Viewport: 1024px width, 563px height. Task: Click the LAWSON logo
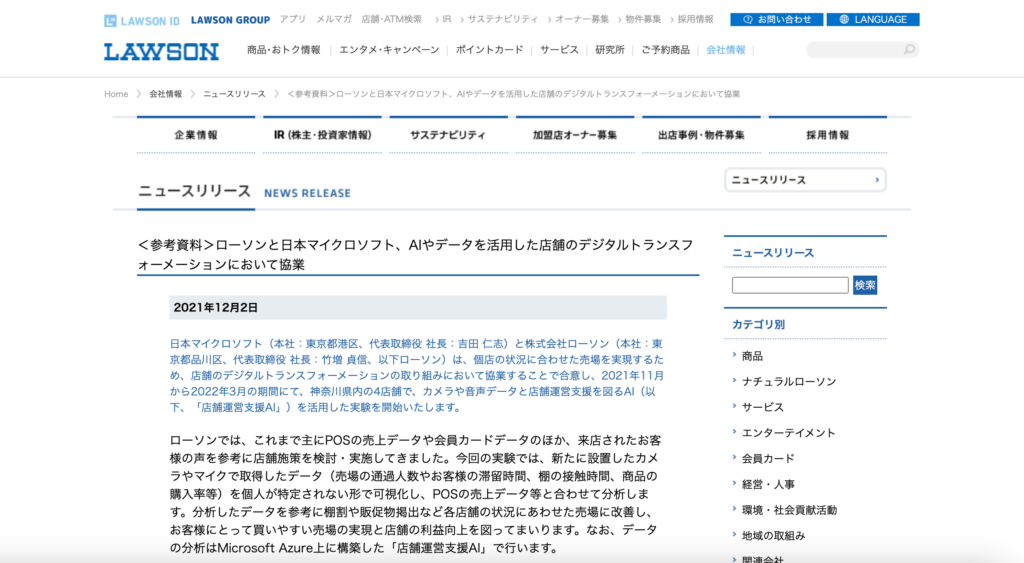coord(161,52)
